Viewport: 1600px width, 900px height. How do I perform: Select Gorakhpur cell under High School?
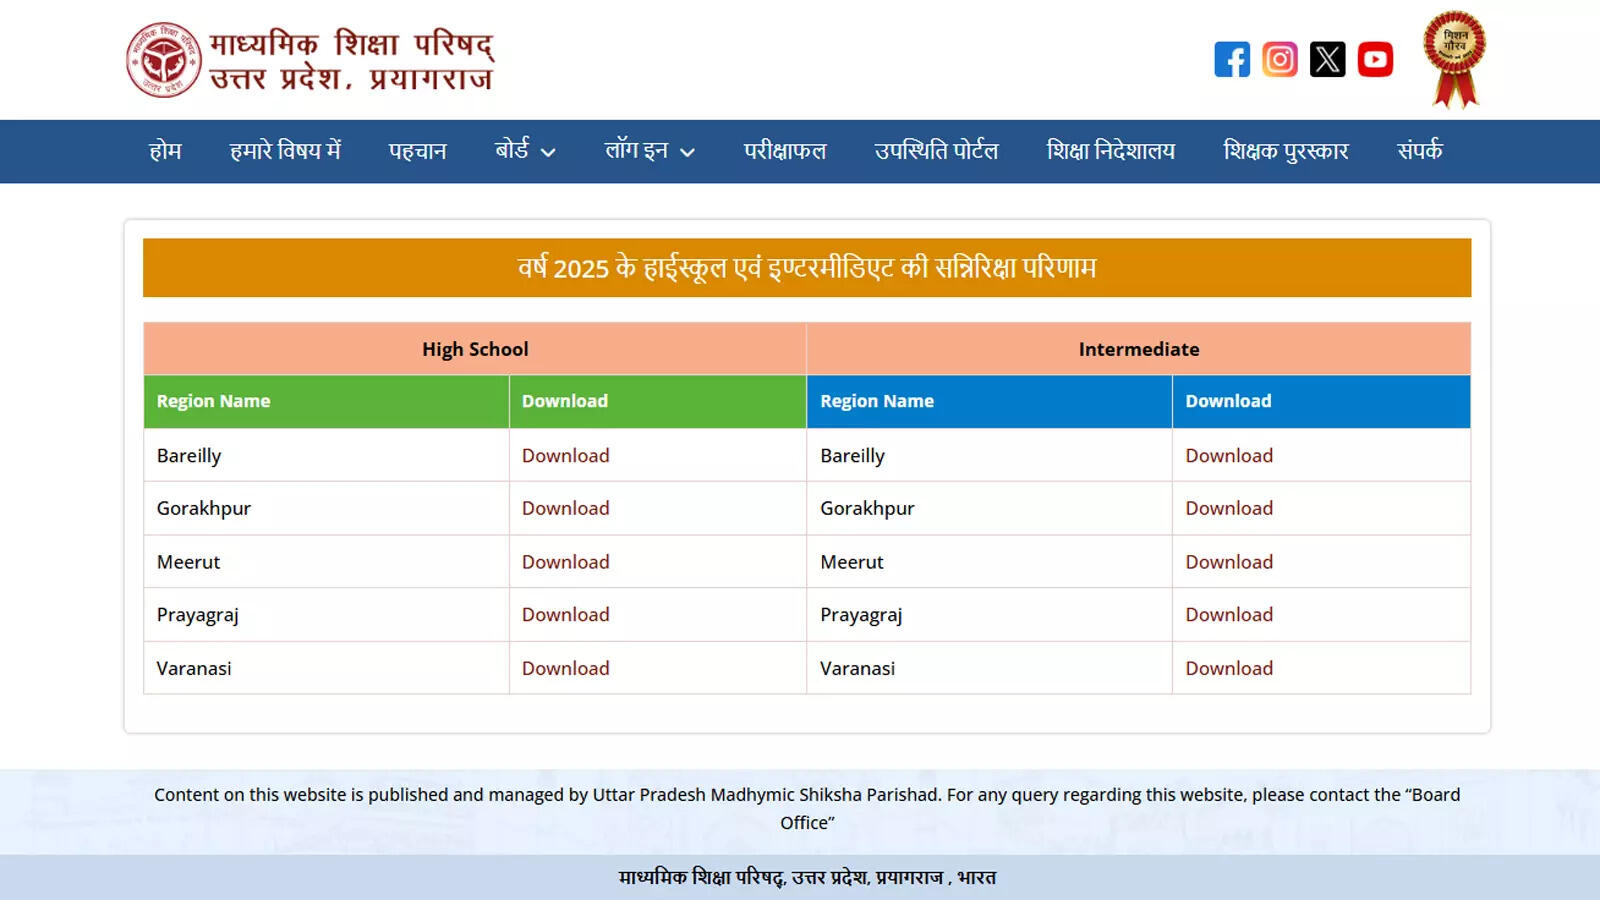(x=326, y=508)
